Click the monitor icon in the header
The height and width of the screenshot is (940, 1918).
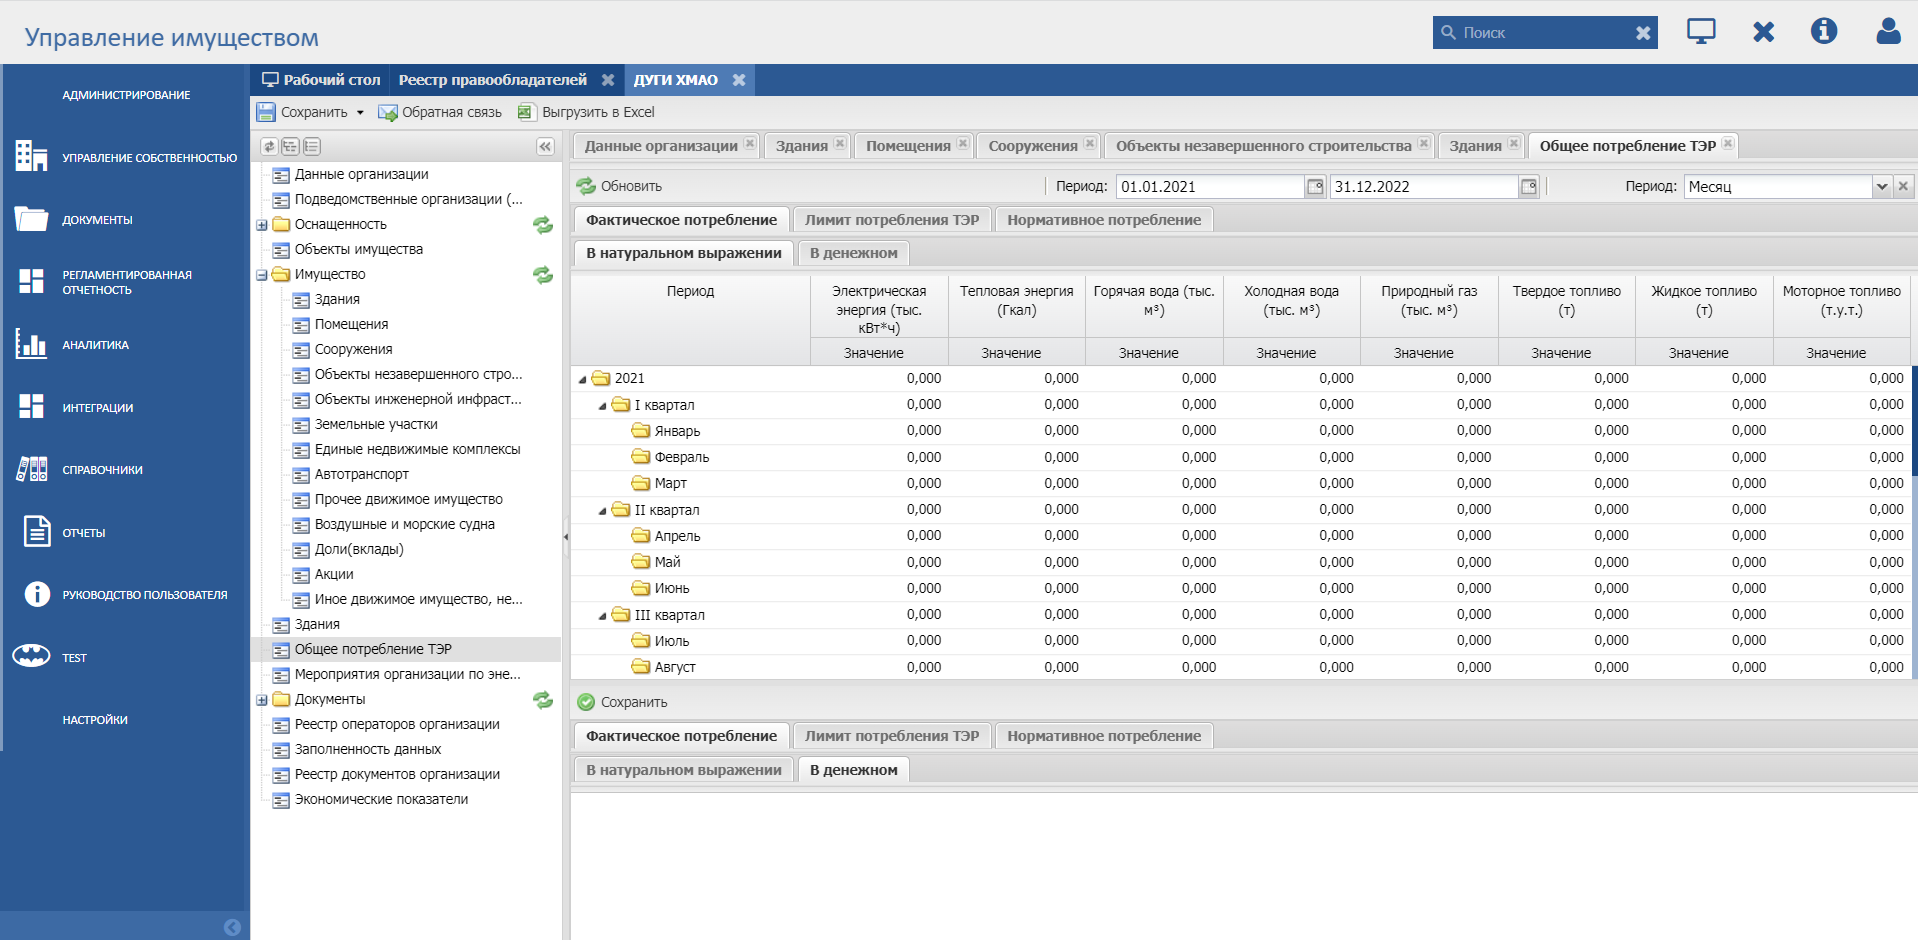coord(1700,32)
